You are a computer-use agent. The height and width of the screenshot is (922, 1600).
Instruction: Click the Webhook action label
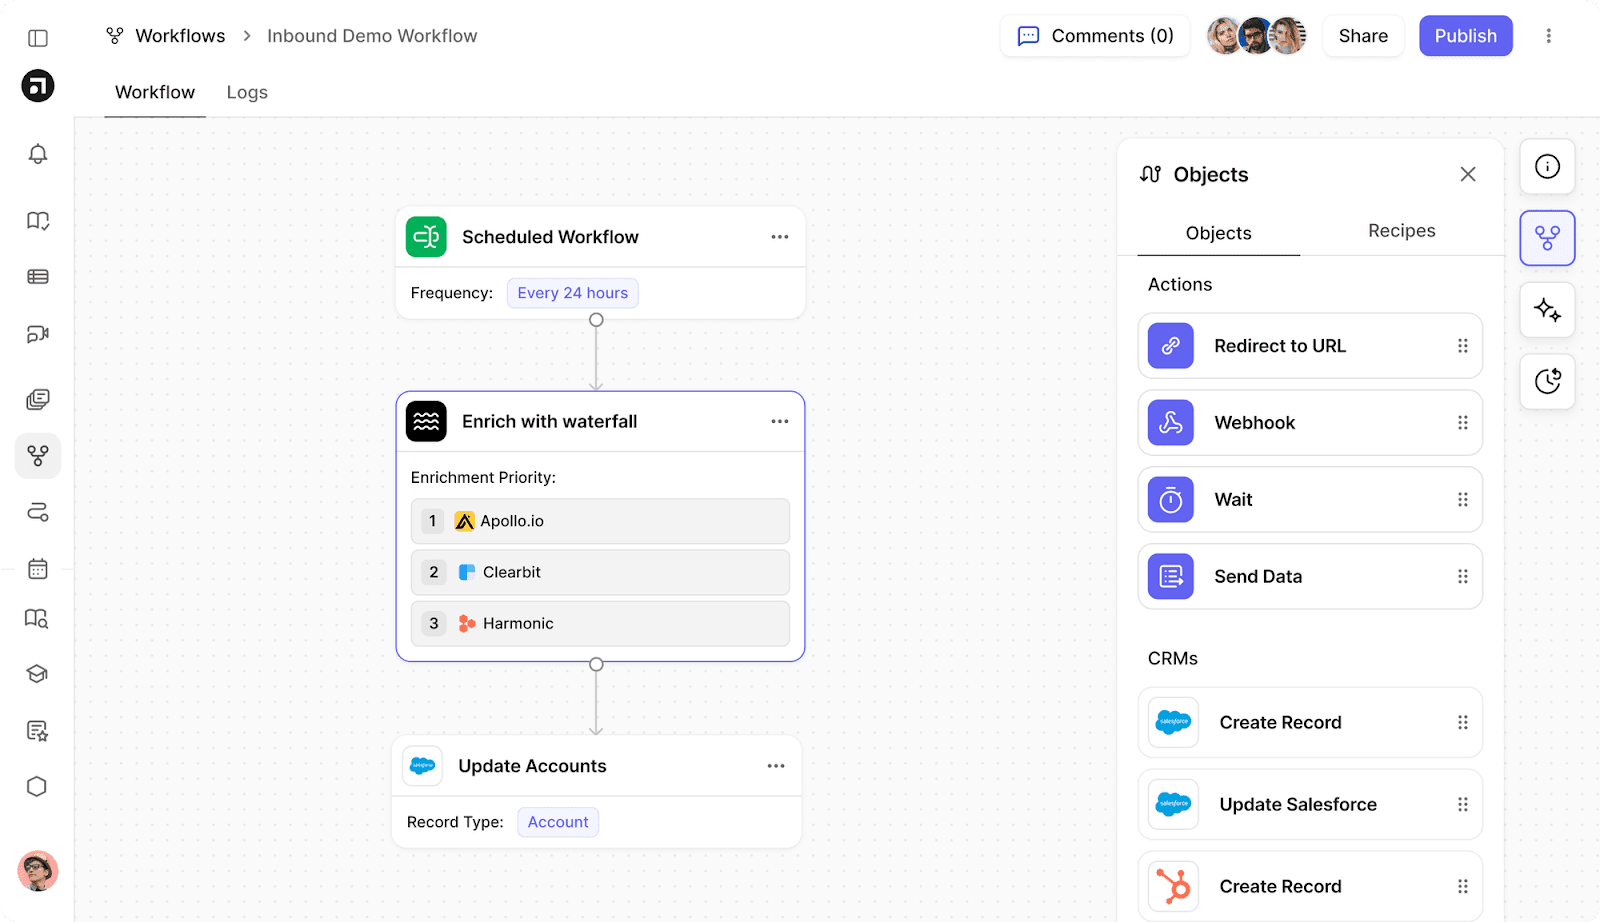click(1254, 423)
